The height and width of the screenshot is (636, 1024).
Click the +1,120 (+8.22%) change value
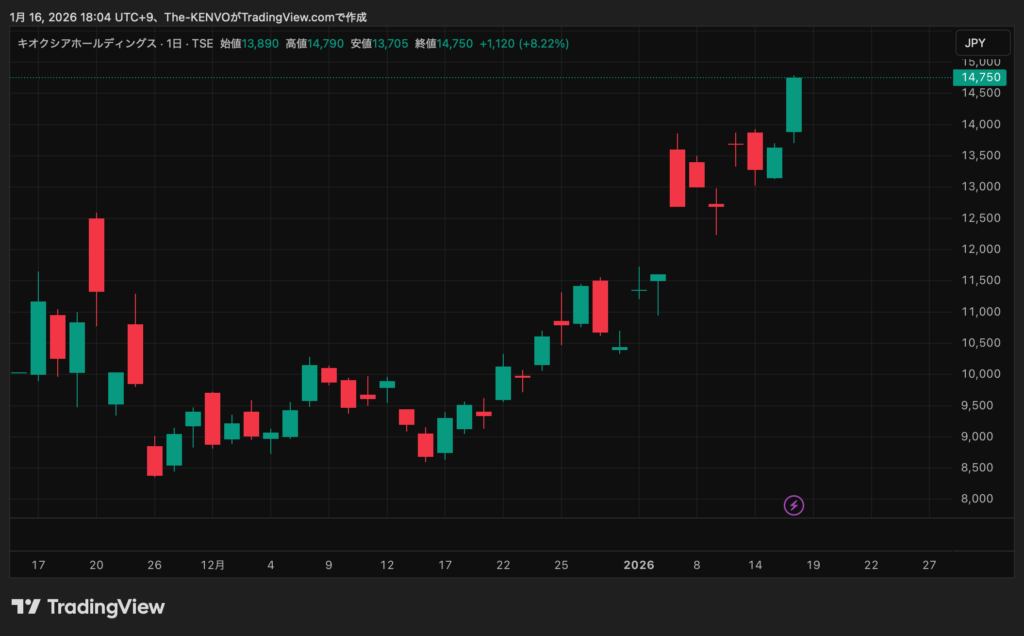click(x=525, y=44)
